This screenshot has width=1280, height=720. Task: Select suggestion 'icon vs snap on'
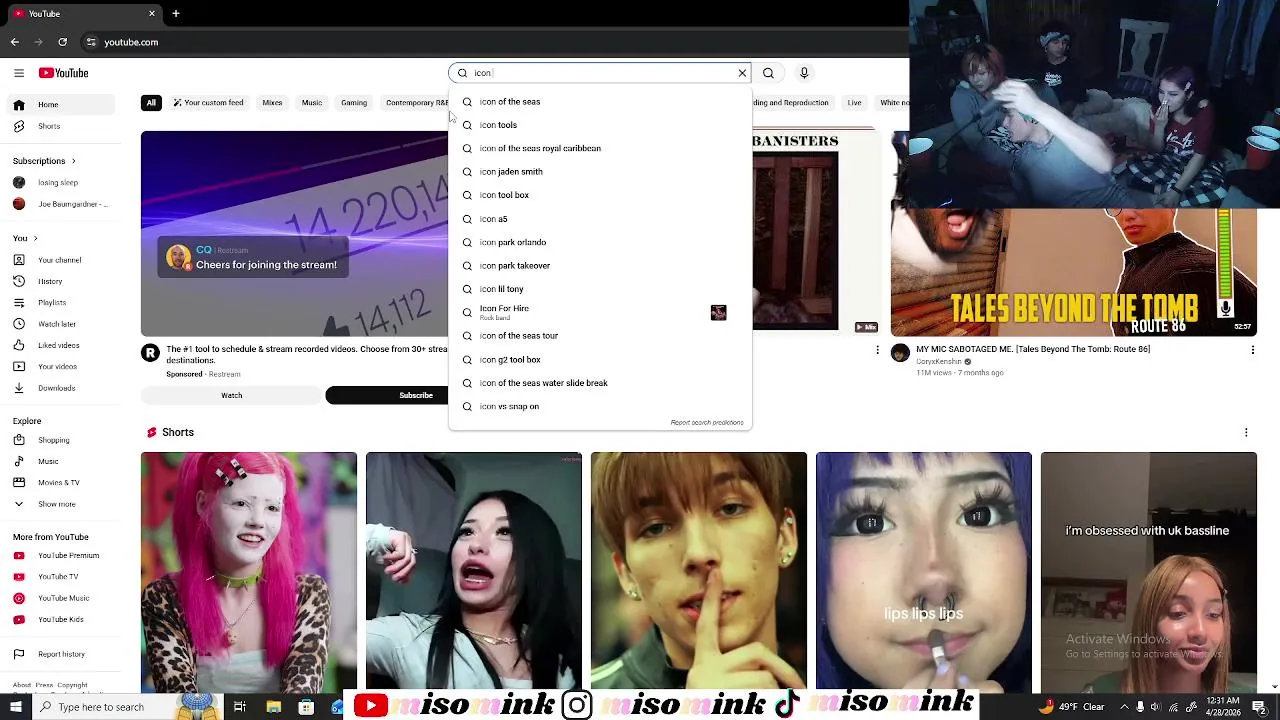click(x=600, y=406)
